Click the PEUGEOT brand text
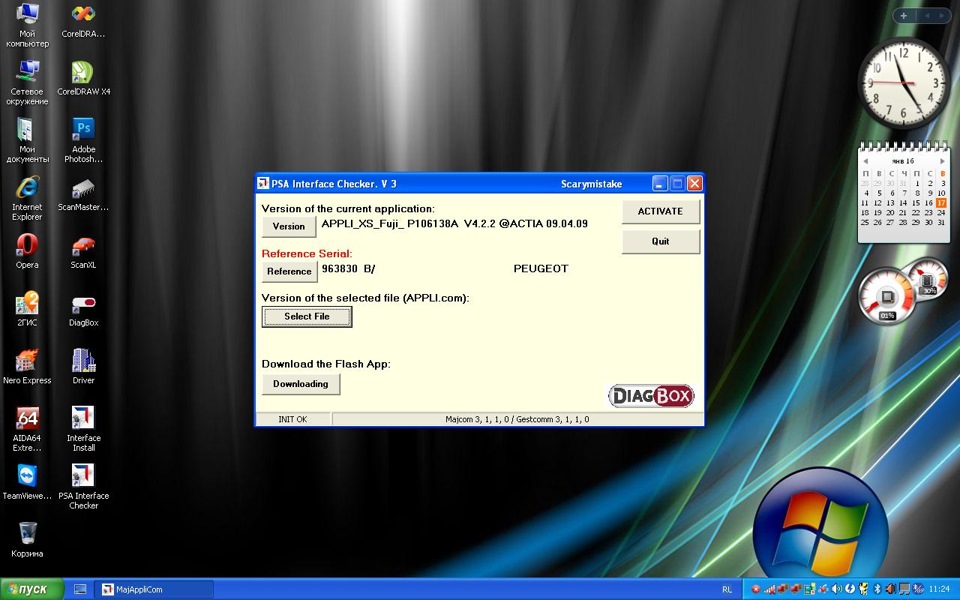The image size is (960, 600). [541, 269]
